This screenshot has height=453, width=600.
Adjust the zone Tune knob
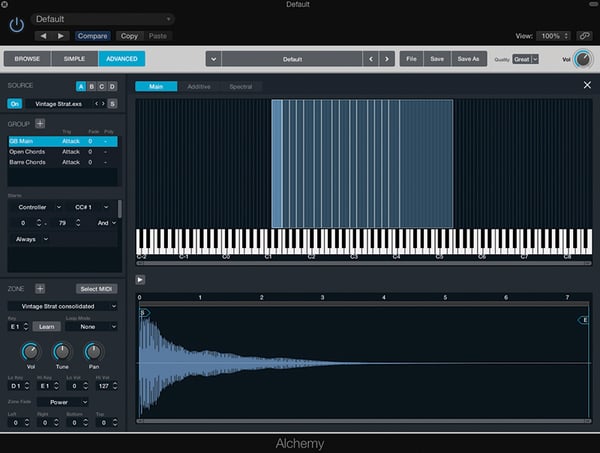[62, 352]
